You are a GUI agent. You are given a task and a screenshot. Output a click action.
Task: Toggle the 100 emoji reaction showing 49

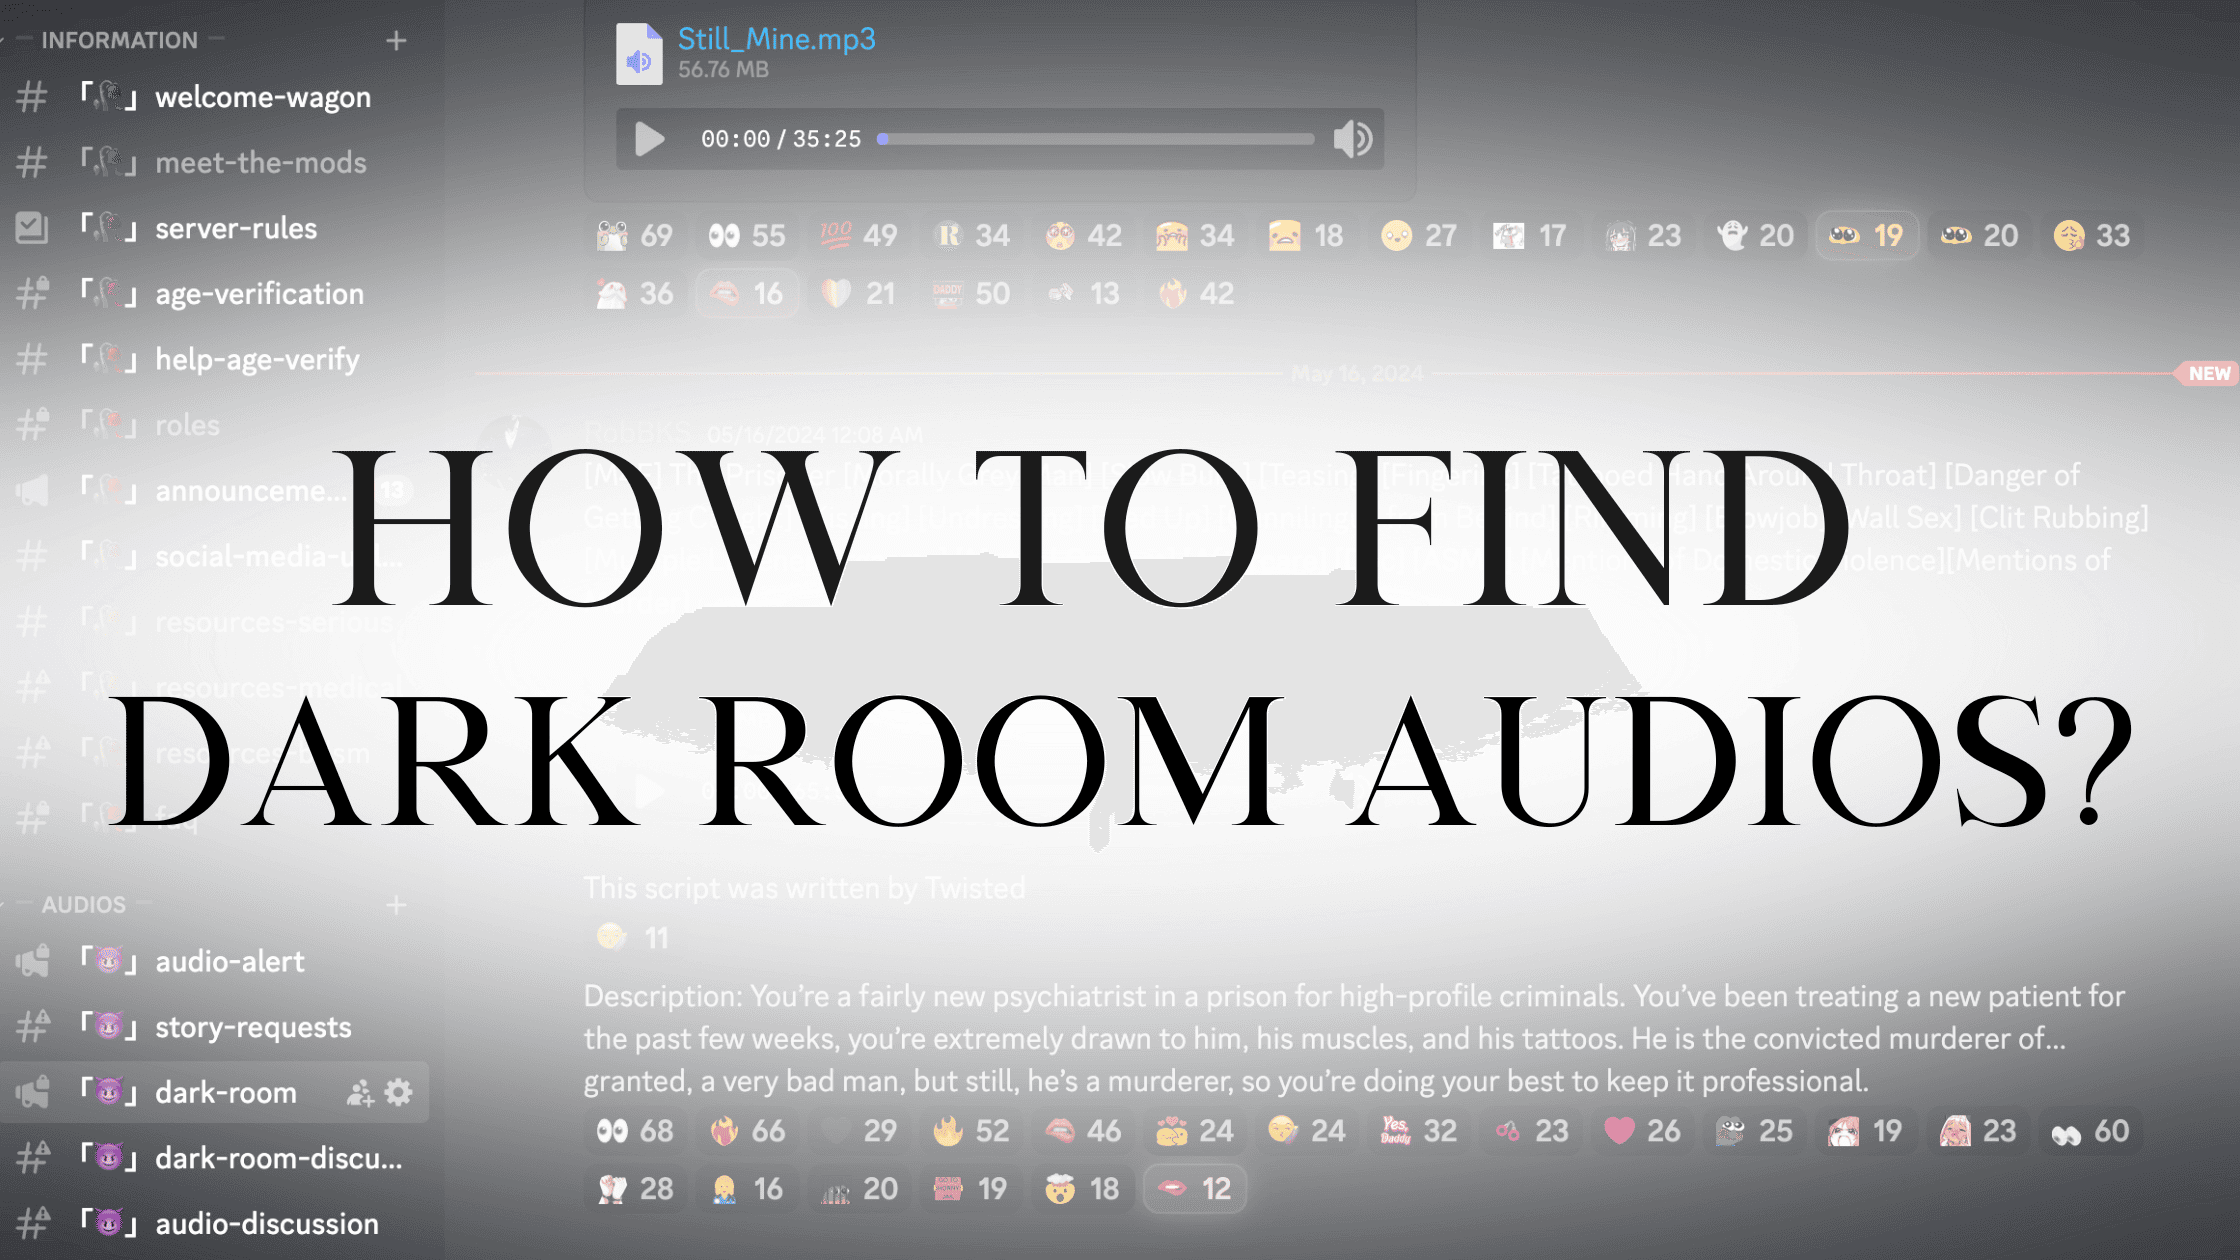click(x=858, y=236)
